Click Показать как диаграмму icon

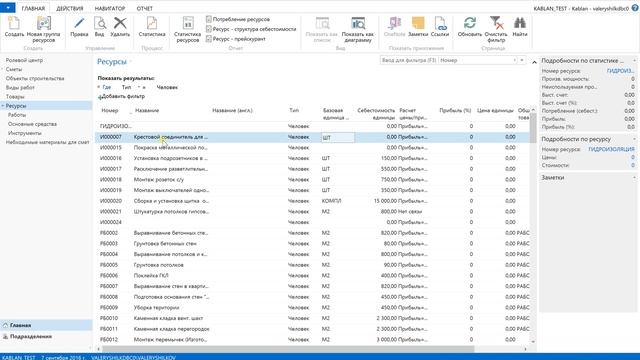click(x=358, y=23)
